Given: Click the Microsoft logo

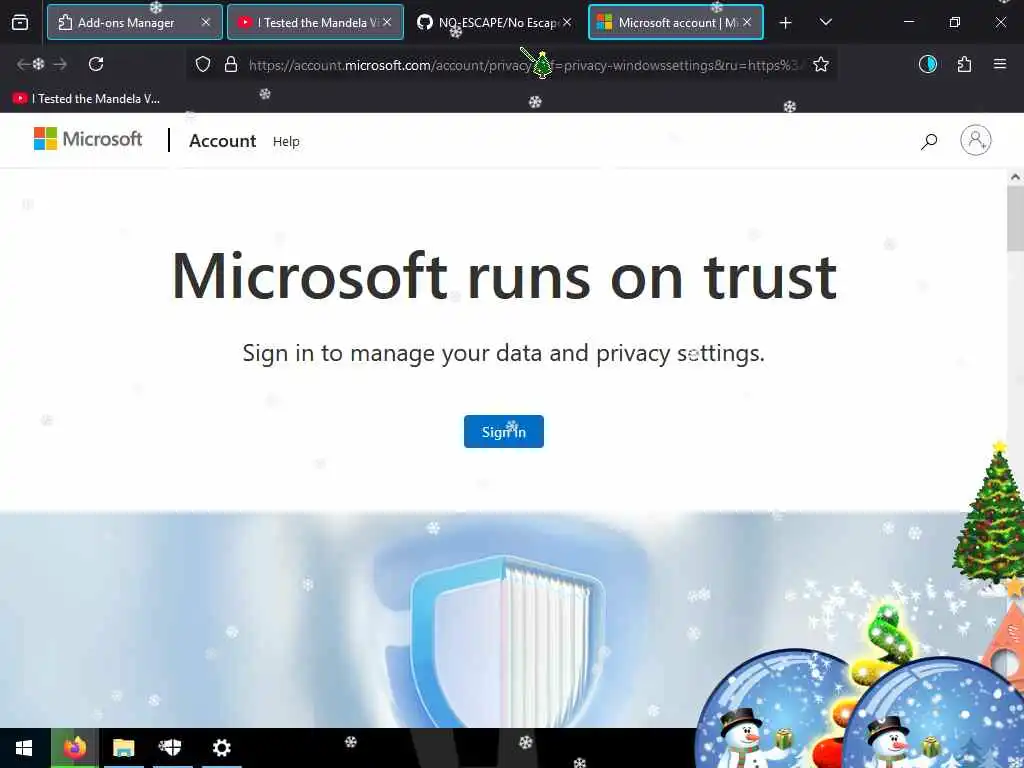Looking at the screenshot, I should coord(88,139).
